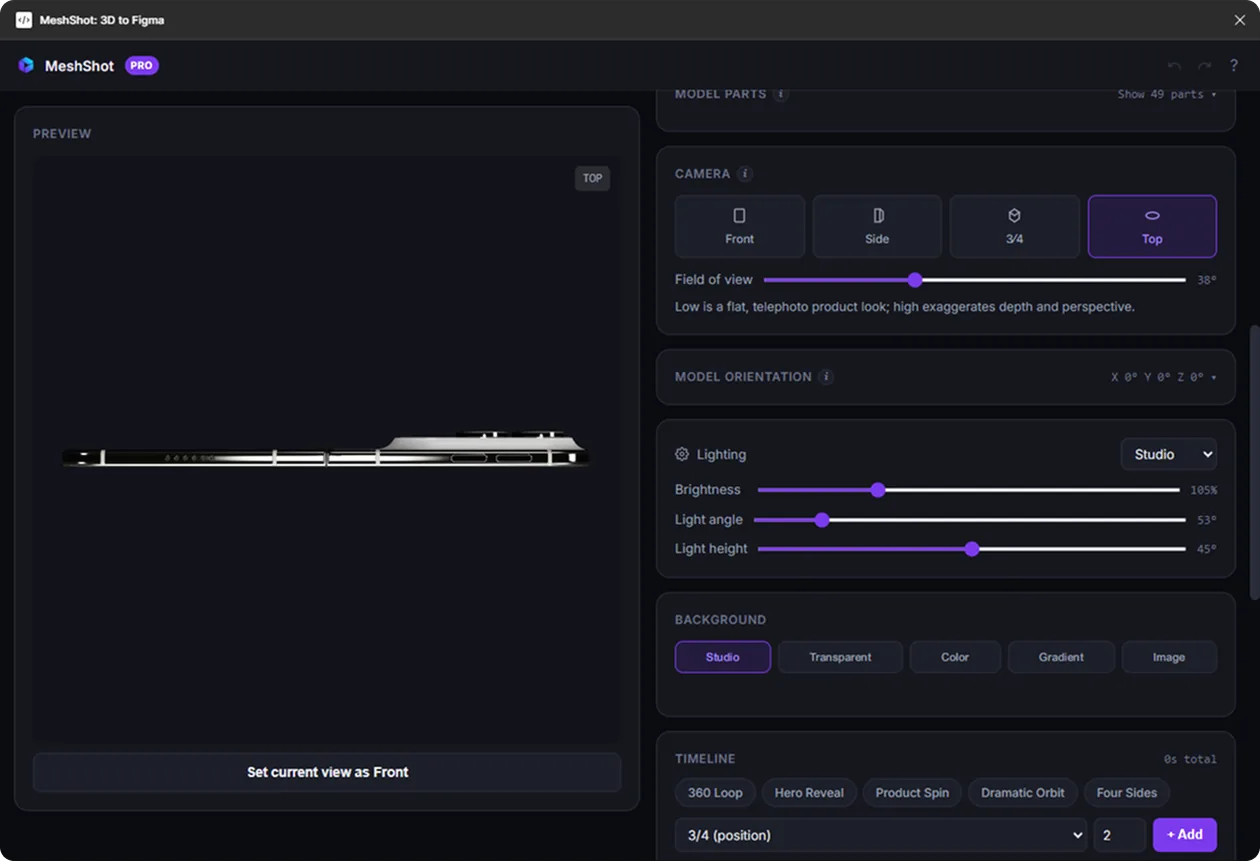Expand the model orientation X Y Z values
The height and width of the screenshot is (861, 1260).
1164,377
